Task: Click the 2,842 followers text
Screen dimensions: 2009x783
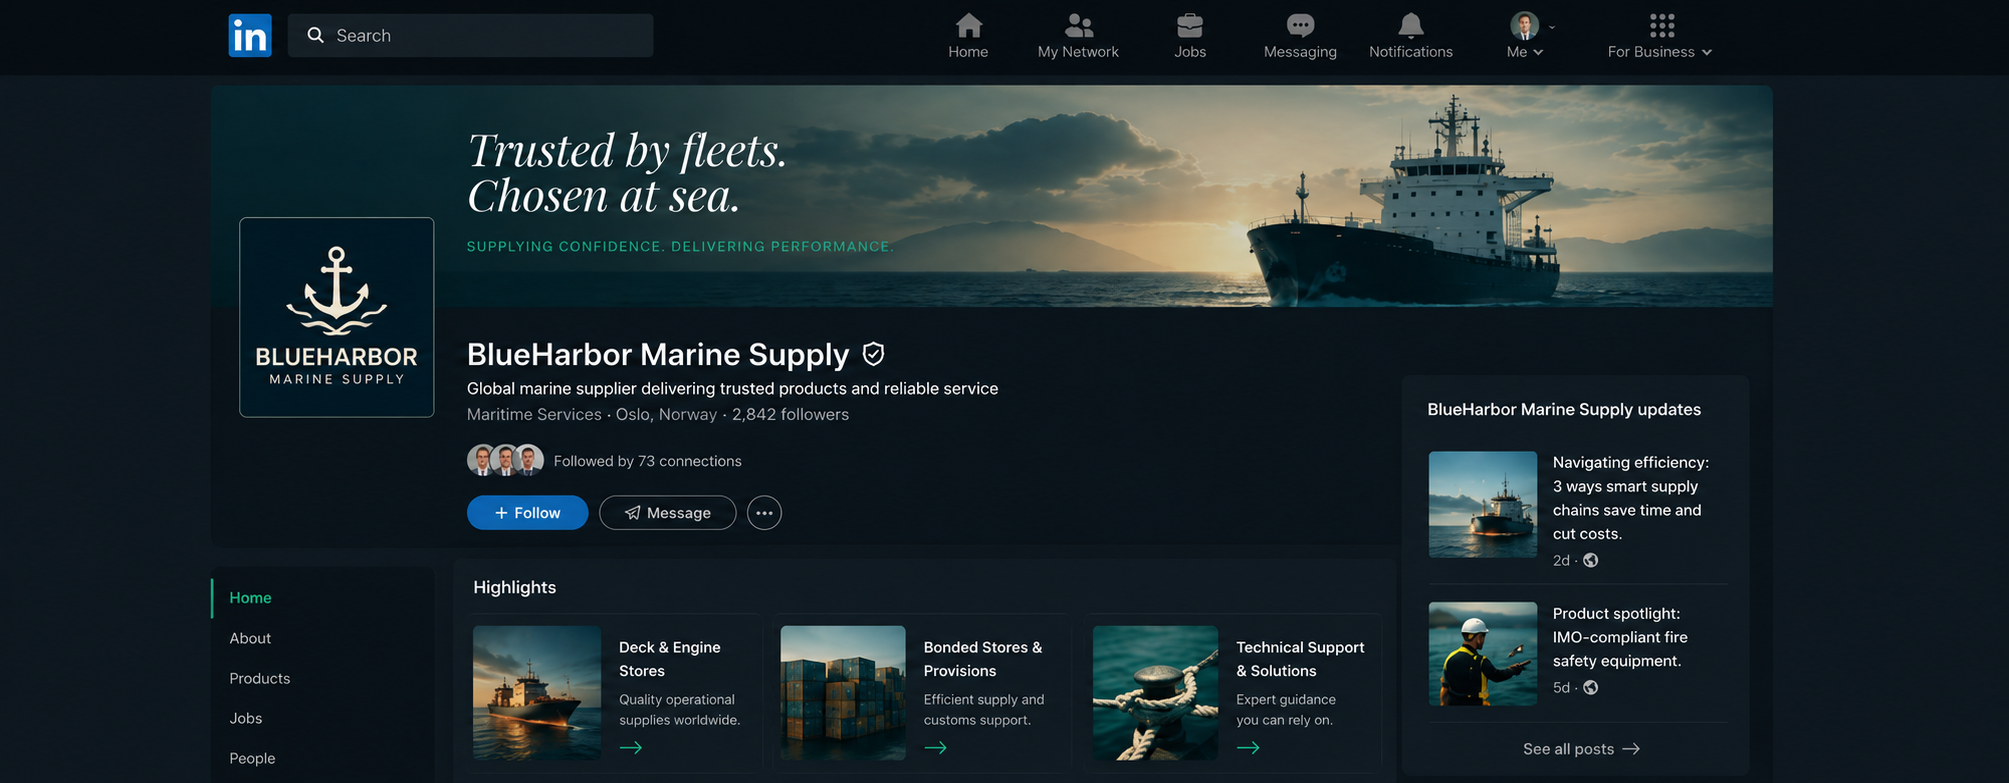Action: tap(790, 414)
